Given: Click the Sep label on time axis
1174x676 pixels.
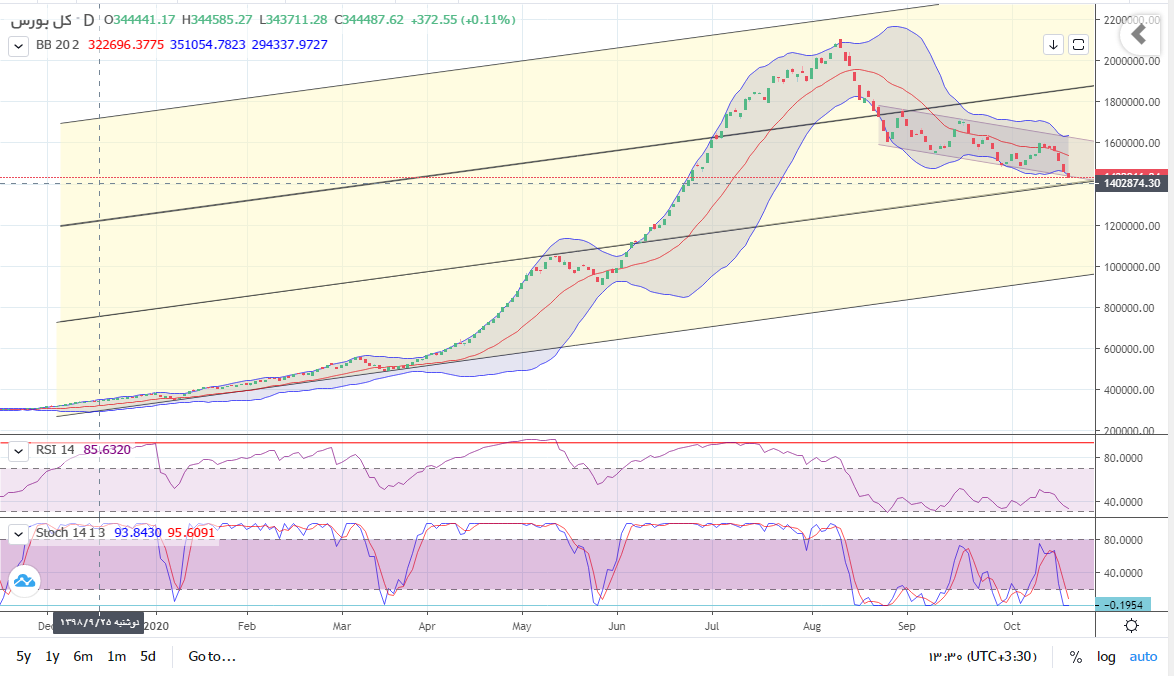Looking at the screenshot, I should click(x=907, y=626).
